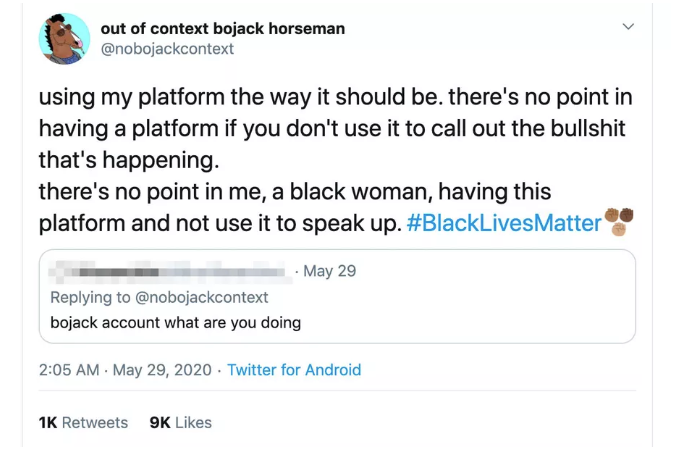Click the BoJack Horseman profile avatar
Image resolution: width=679 pixels, height=464 pixels.
[x=64, y=38]
